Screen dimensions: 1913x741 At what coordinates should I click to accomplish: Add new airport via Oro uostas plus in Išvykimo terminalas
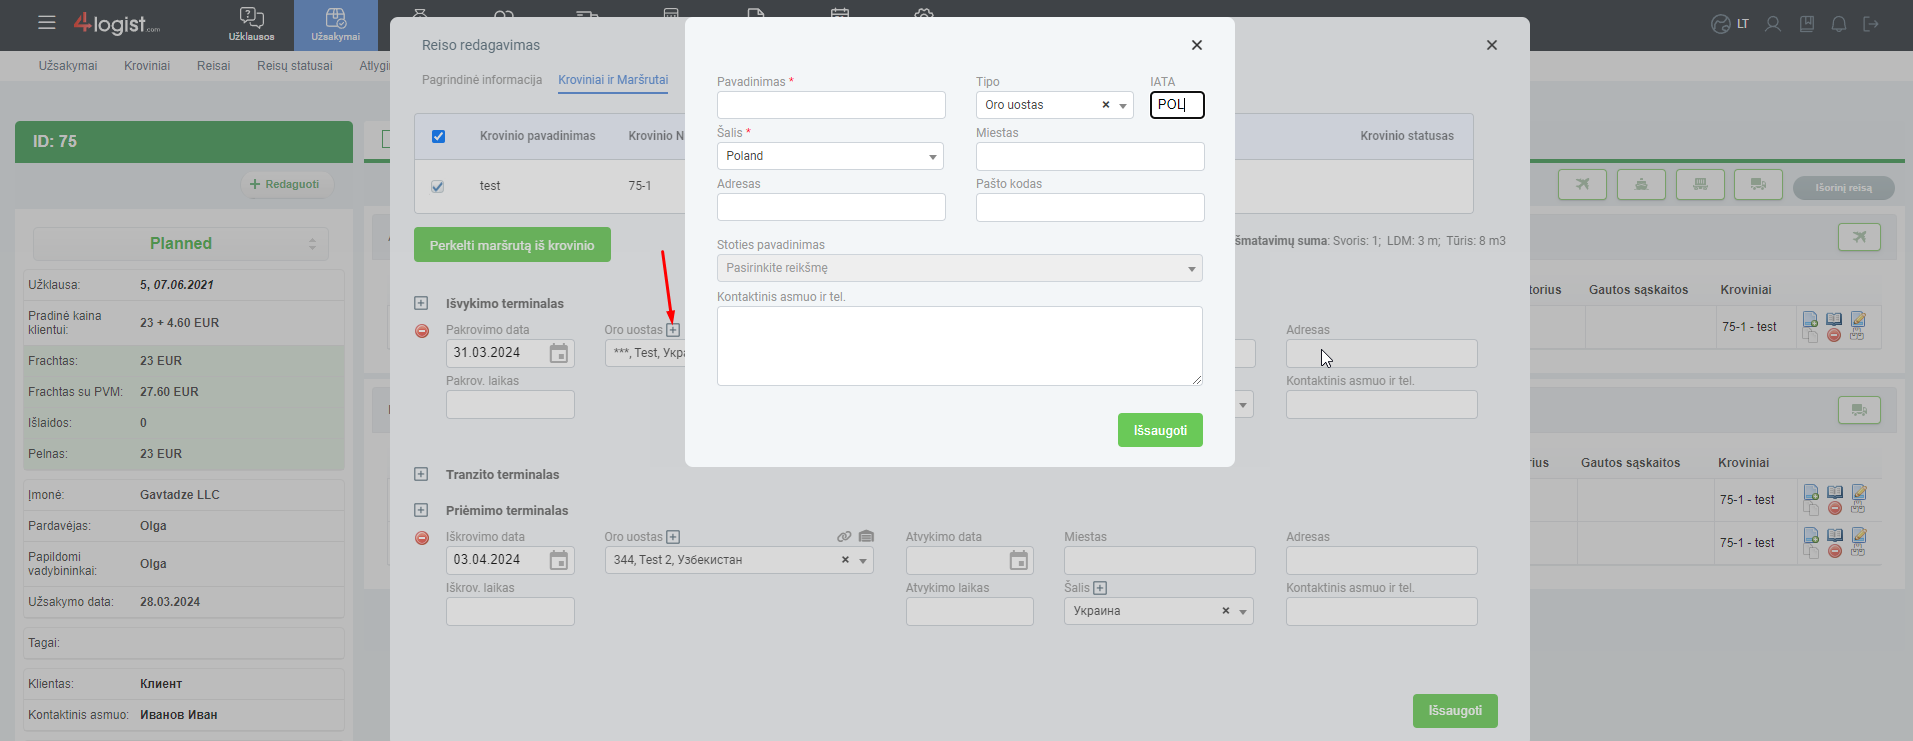coord(673,330)
